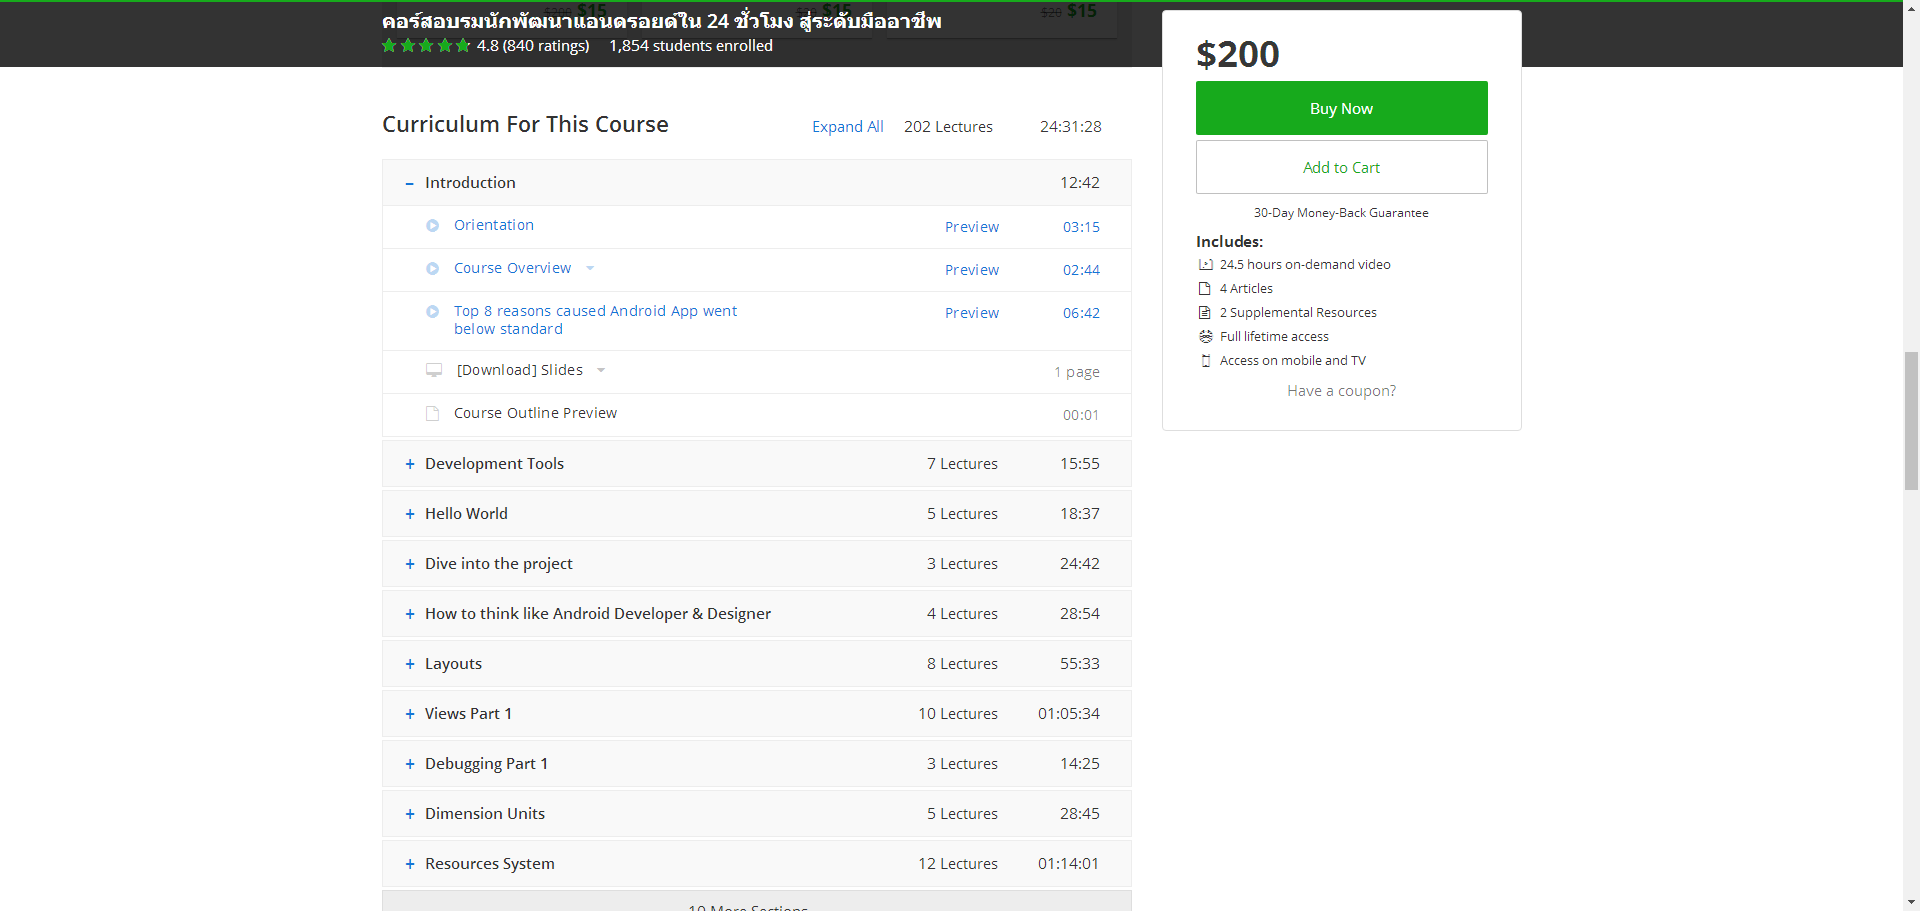Click Preview for the Orientation lecture
This screenshot has width=1920, height=911.
[x=972, y=227]
